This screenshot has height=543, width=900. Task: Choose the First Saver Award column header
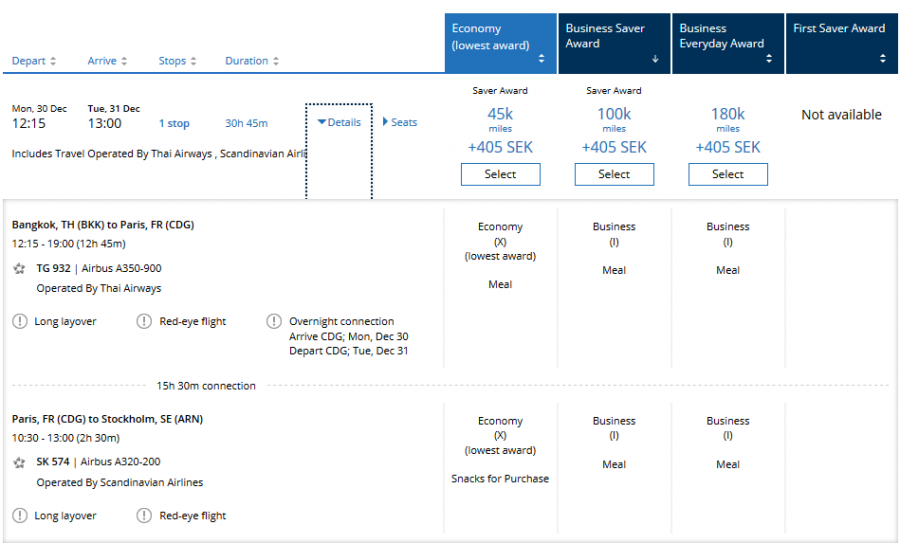(x=840, y=44)
